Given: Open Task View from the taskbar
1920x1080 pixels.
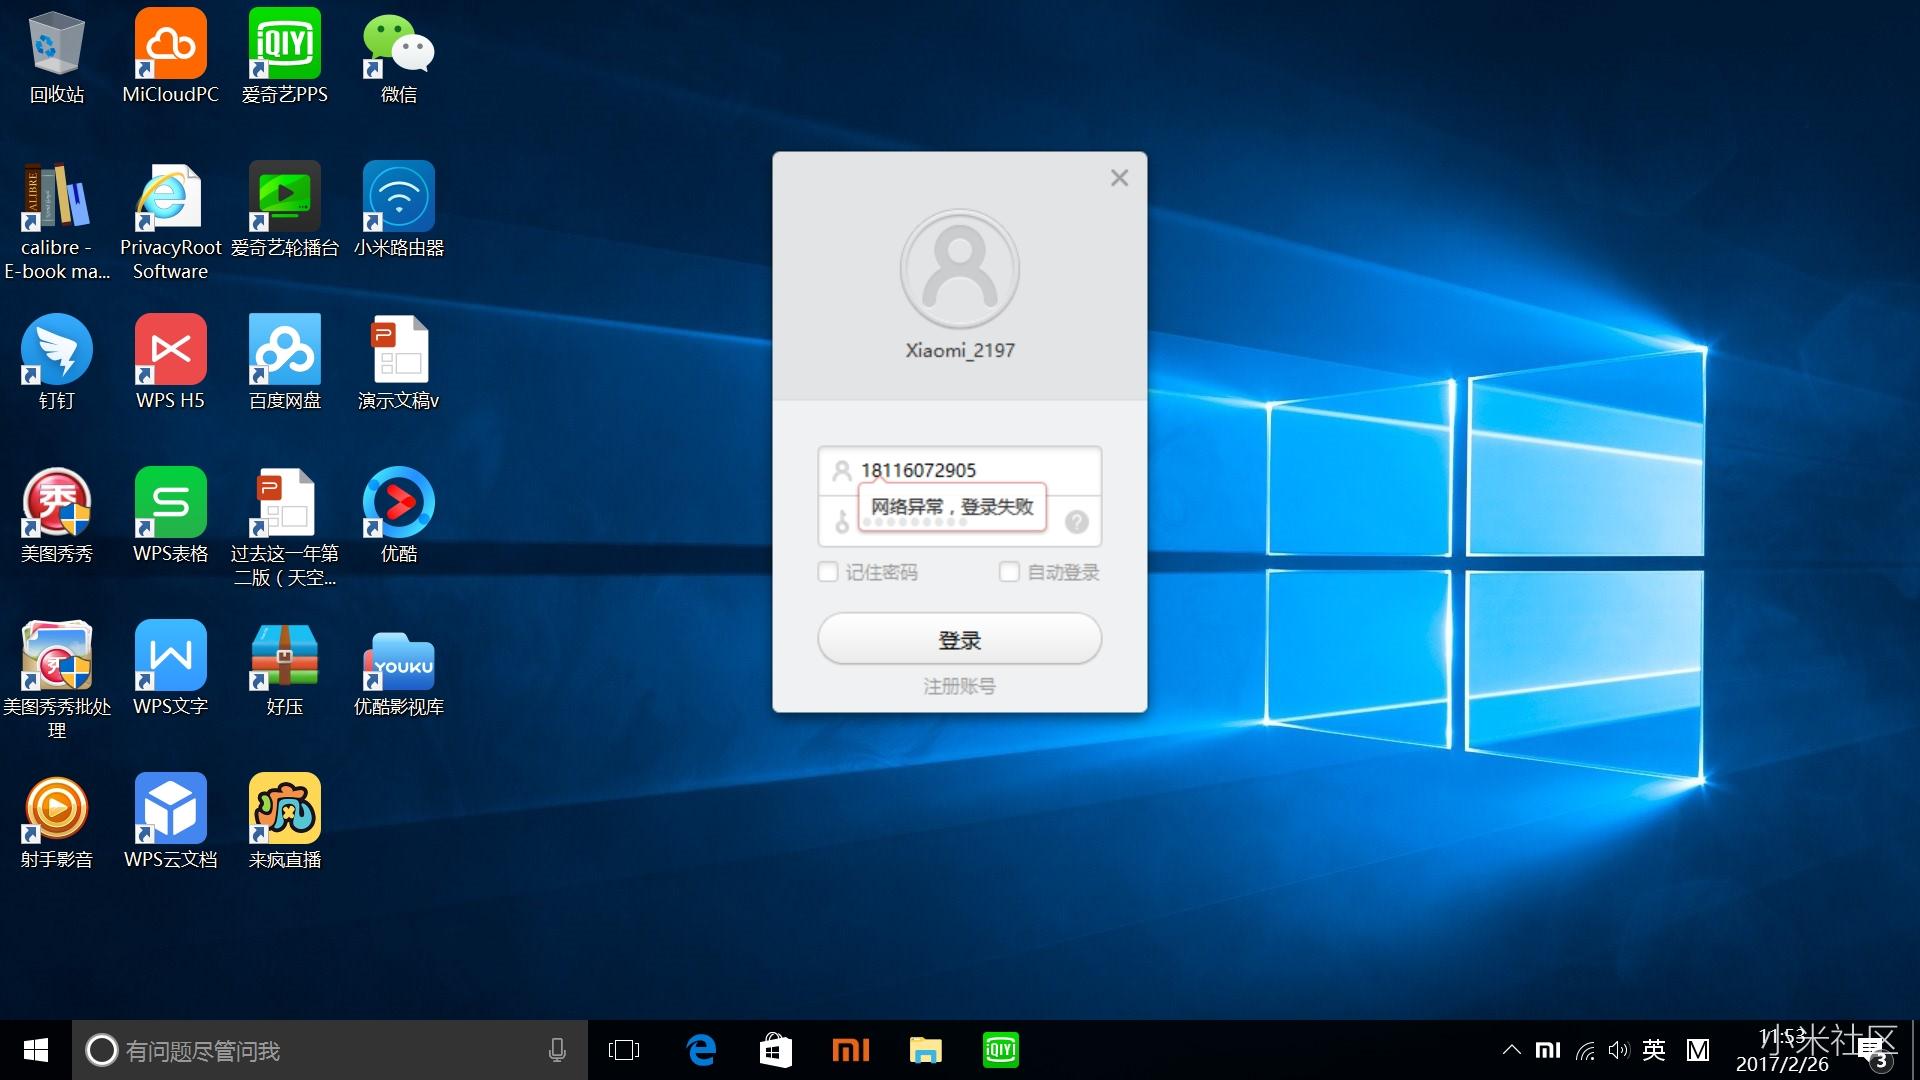Looking at the screenshot, I should (x=623, y=1050).
